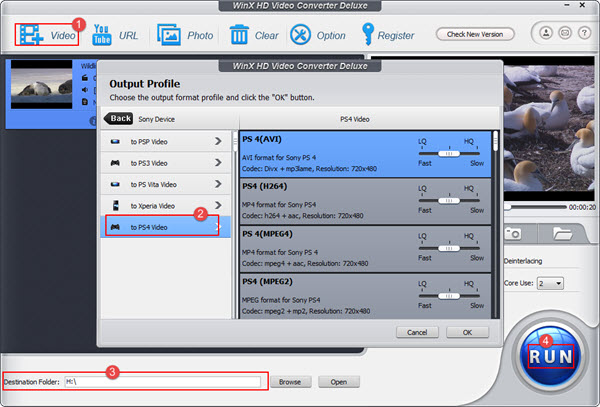Click the help question mark icon
The height and width of the screenshot is (407, 600).
tap(584, 33)
